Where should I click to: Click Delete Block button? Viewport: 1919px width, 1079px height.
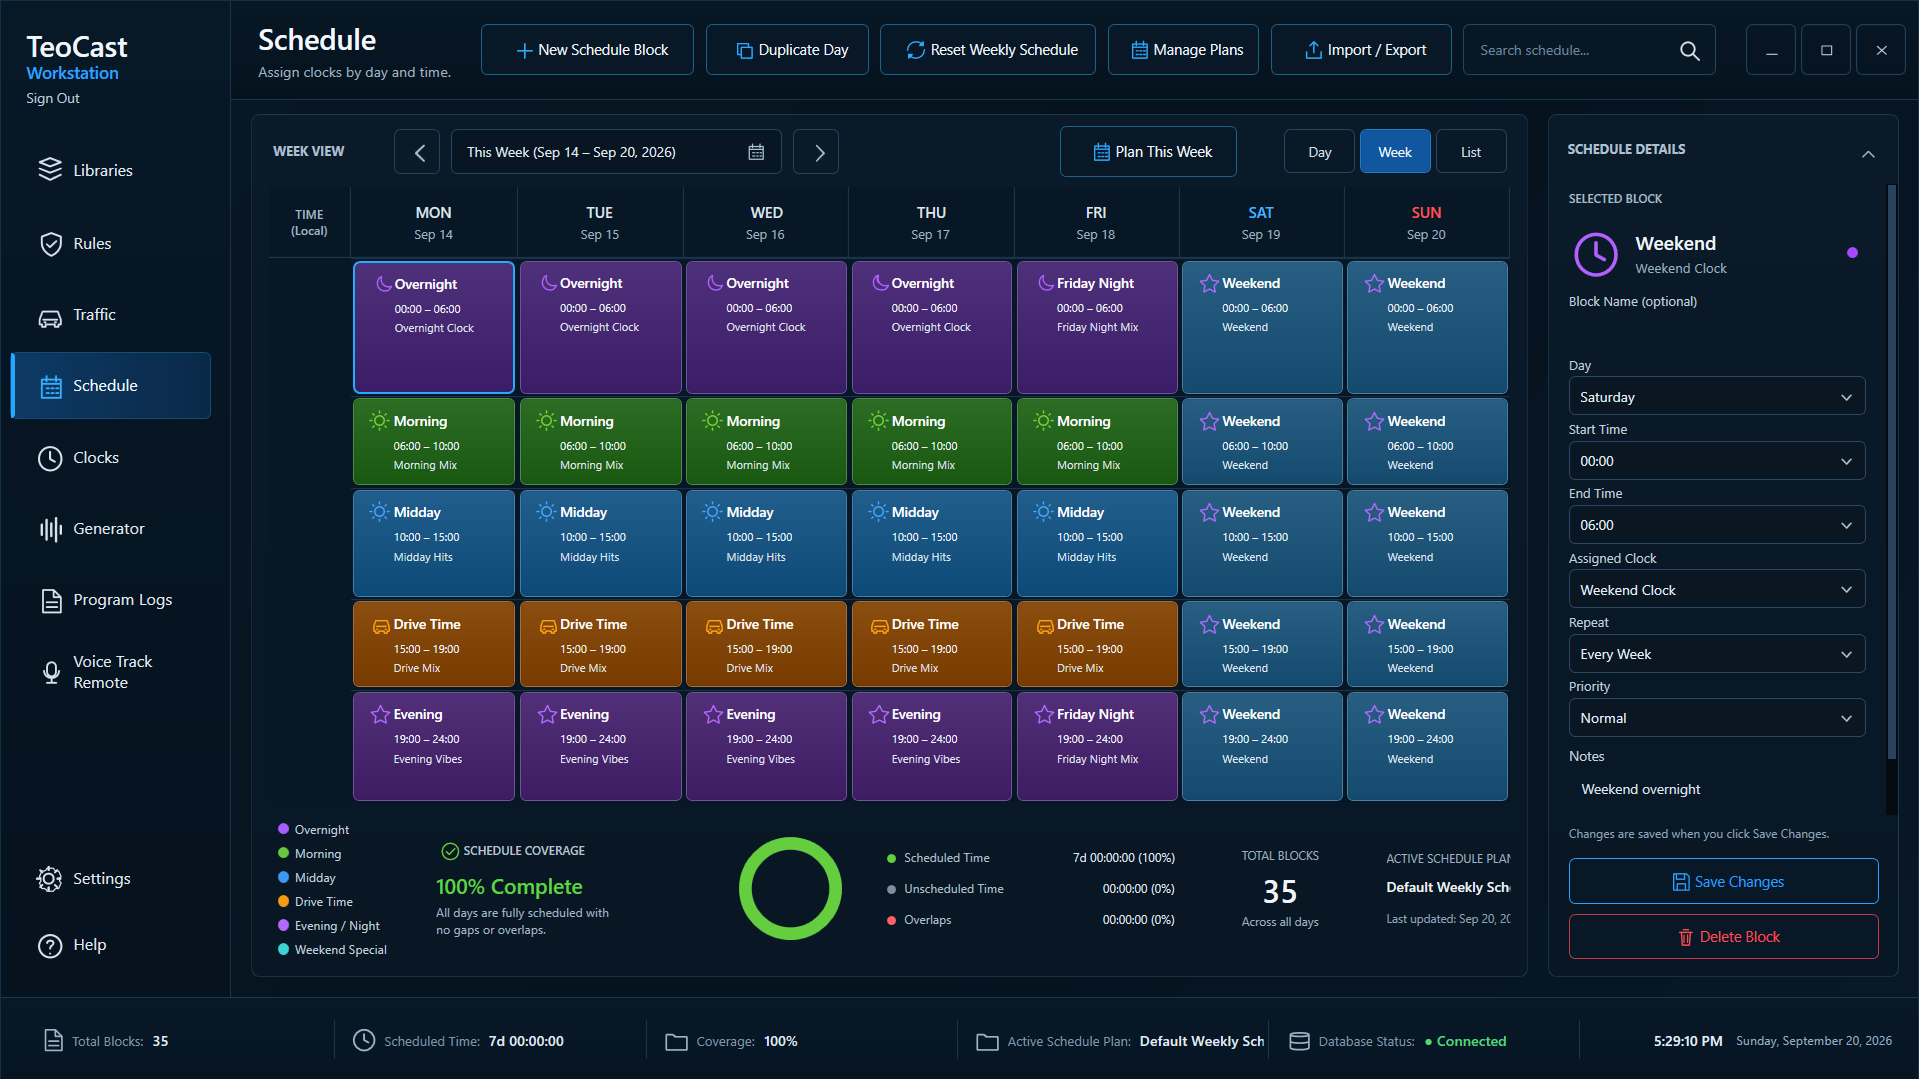1723,937
